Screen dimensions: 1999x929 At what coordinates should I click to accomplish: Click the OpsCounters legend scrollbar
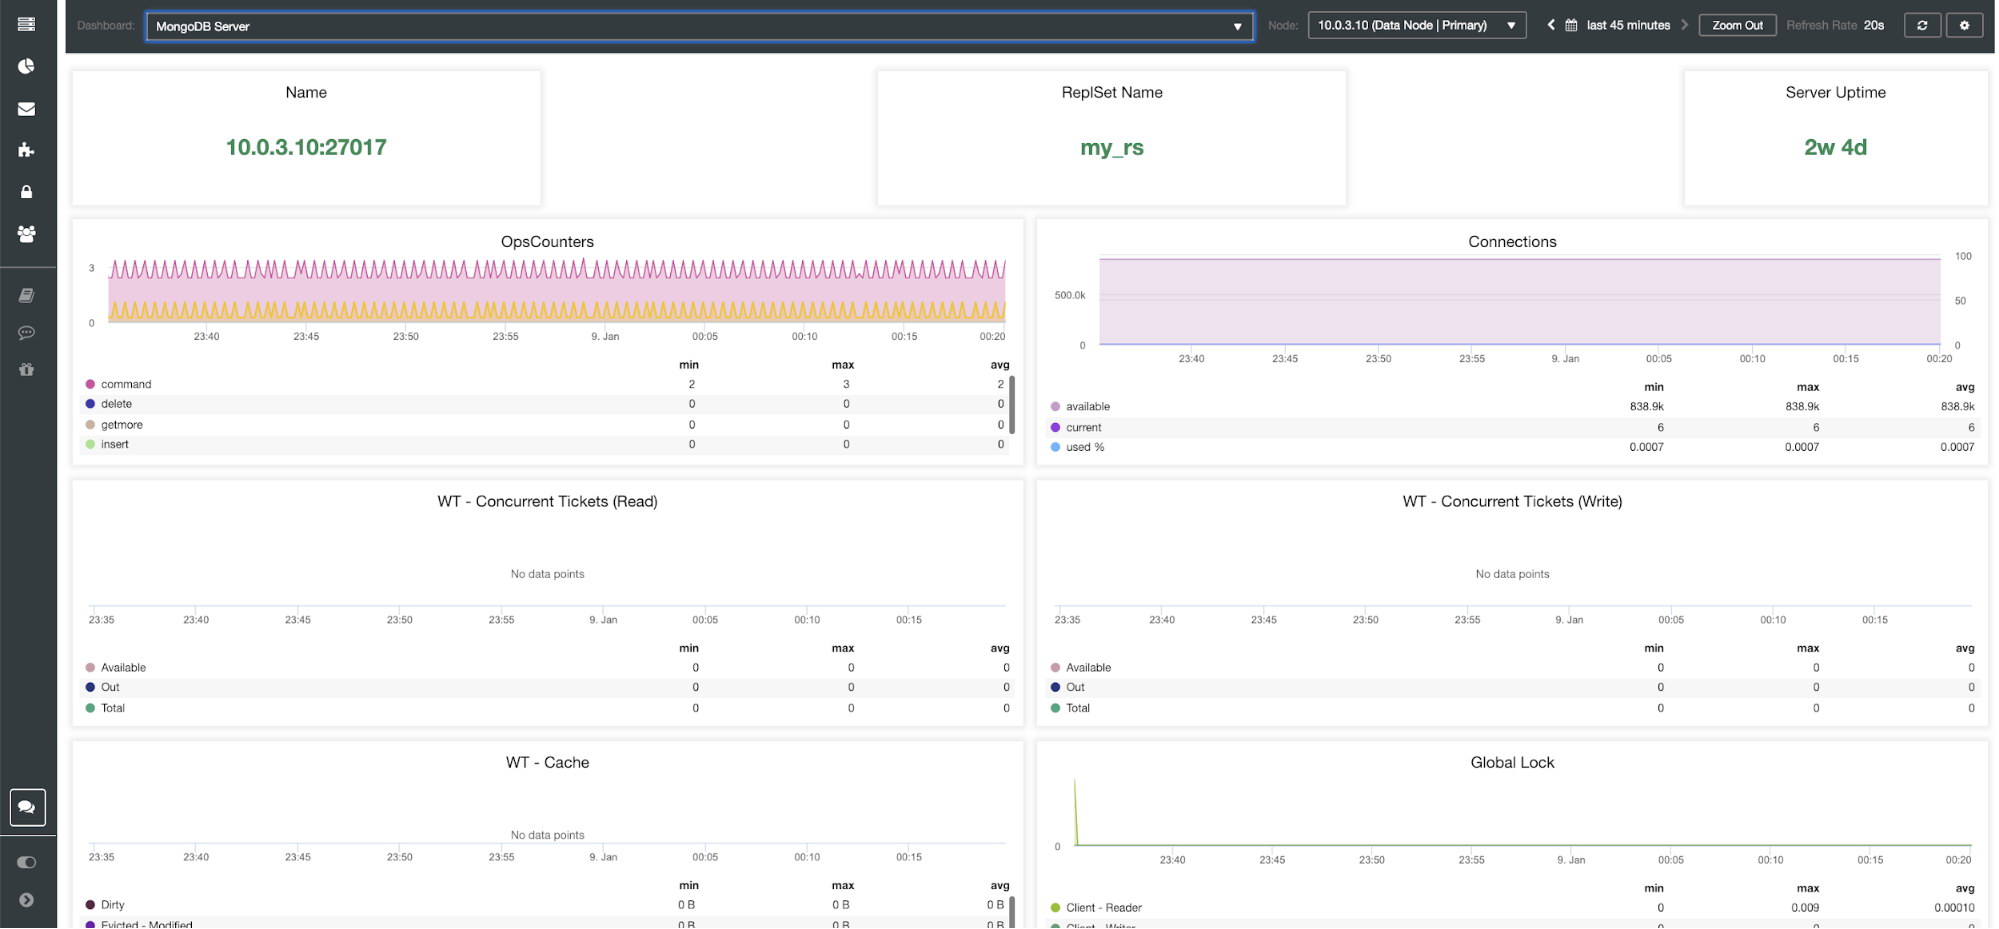[x=1012, y=405]
